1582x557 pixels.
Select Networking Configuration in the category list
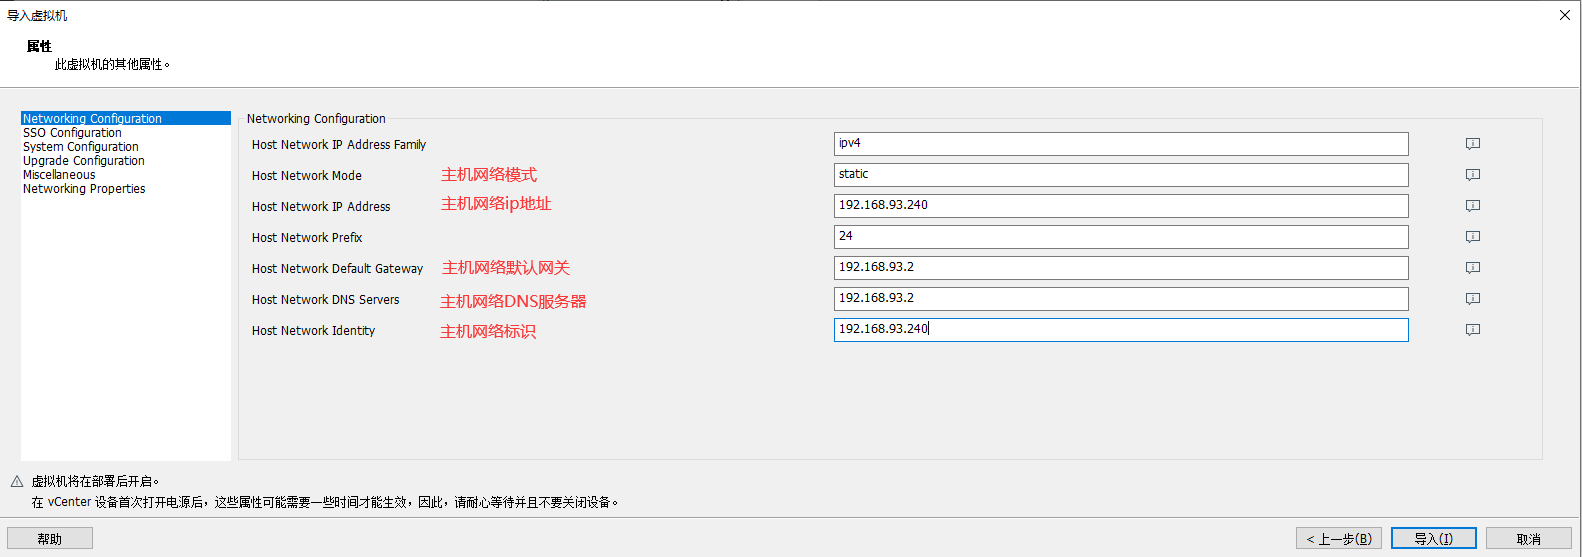tap(126, 118)
